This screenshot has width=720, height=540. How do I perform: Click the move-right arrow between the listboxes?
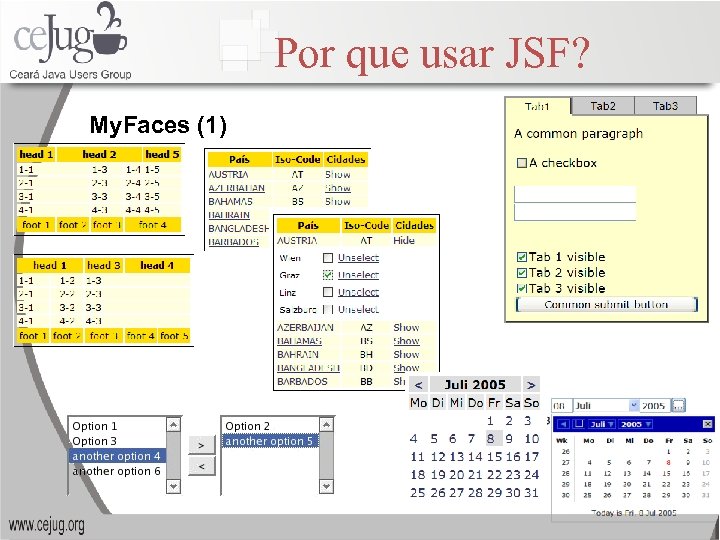click(x=202, y=445)
